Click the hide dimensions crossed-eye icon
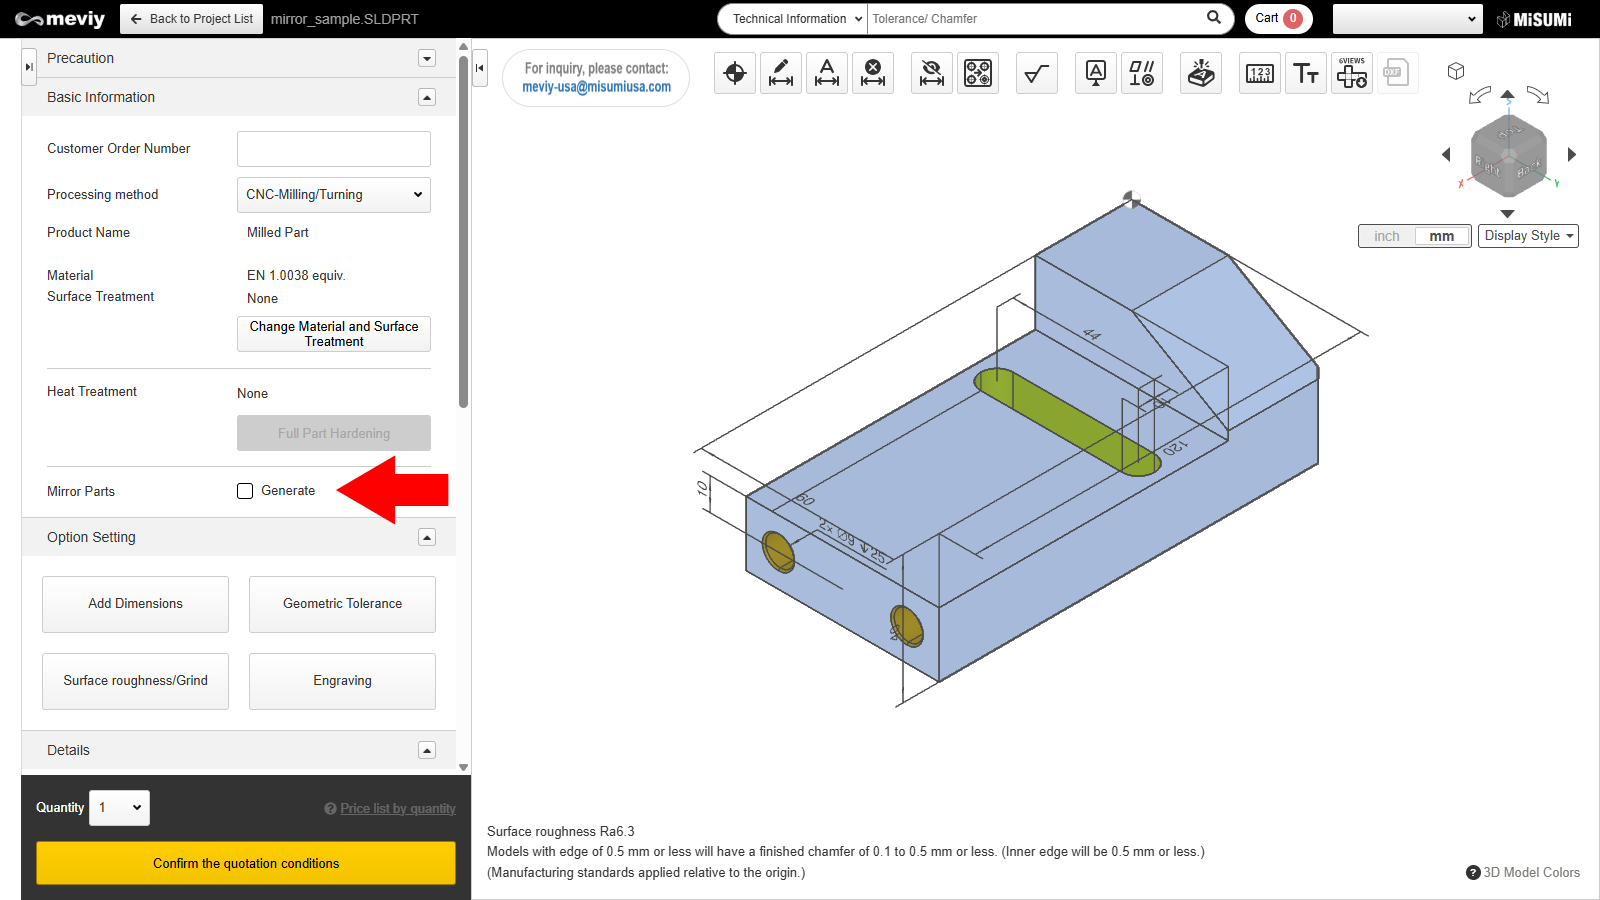Screen dimensions: 1600x900 [x=932, y=74]
